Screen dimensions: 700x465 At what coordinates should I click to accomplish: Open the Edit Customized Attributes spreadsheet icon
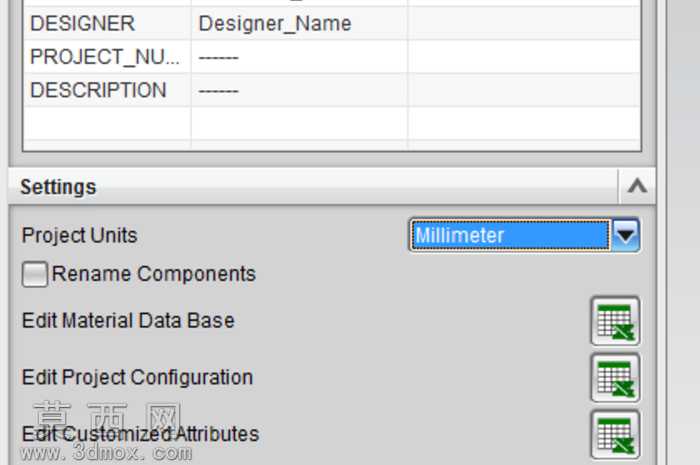pos(615,435)
